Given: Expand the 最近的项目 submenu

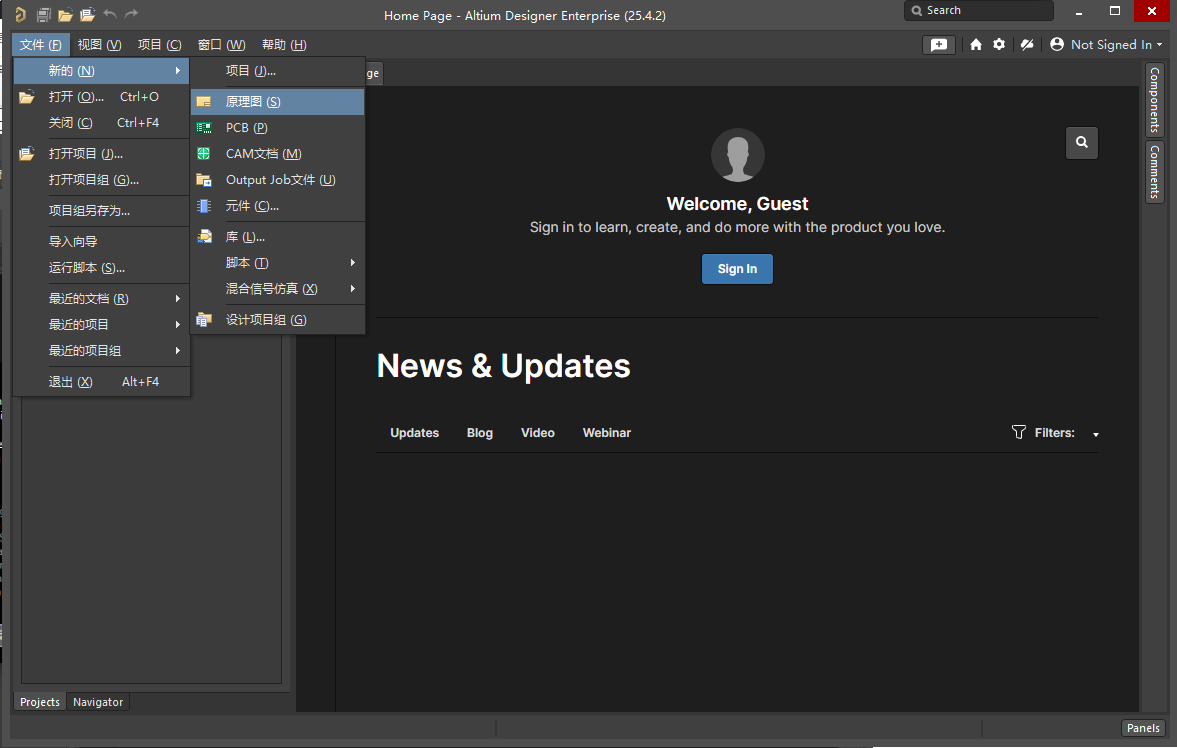Looking at the screenshot, I should [x=101, y=324].
